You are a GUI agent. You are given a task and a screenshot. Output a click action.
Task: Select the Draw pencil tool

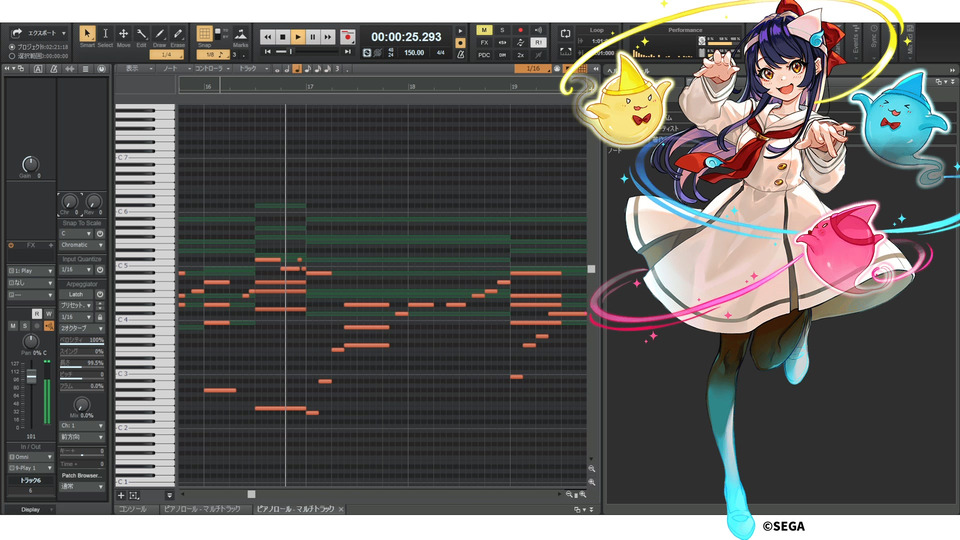(159, 34)
